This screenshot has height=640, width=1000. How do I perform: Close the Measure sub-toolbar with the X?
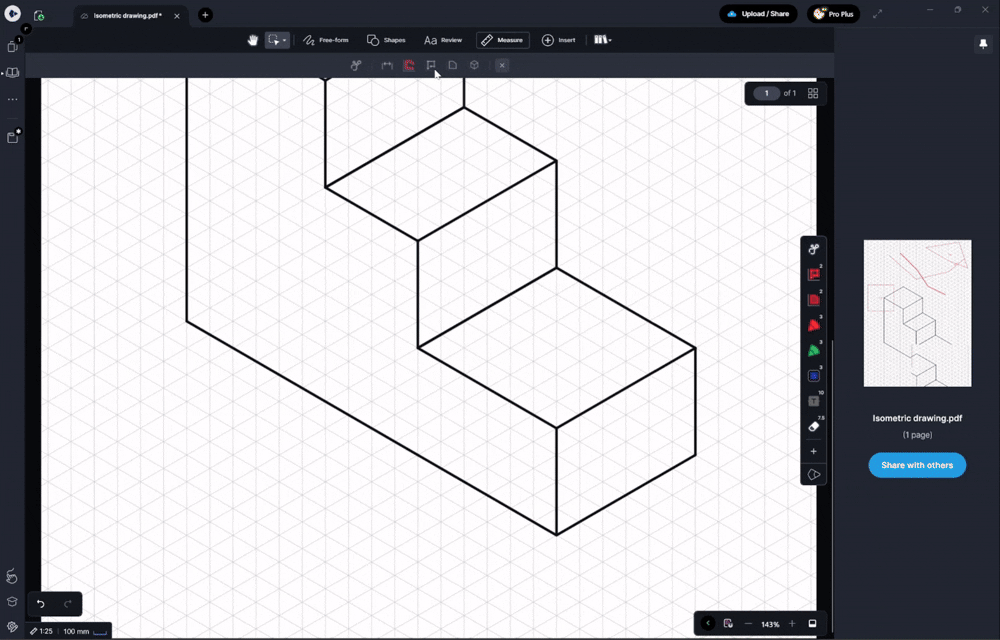[x=502, y=65]
